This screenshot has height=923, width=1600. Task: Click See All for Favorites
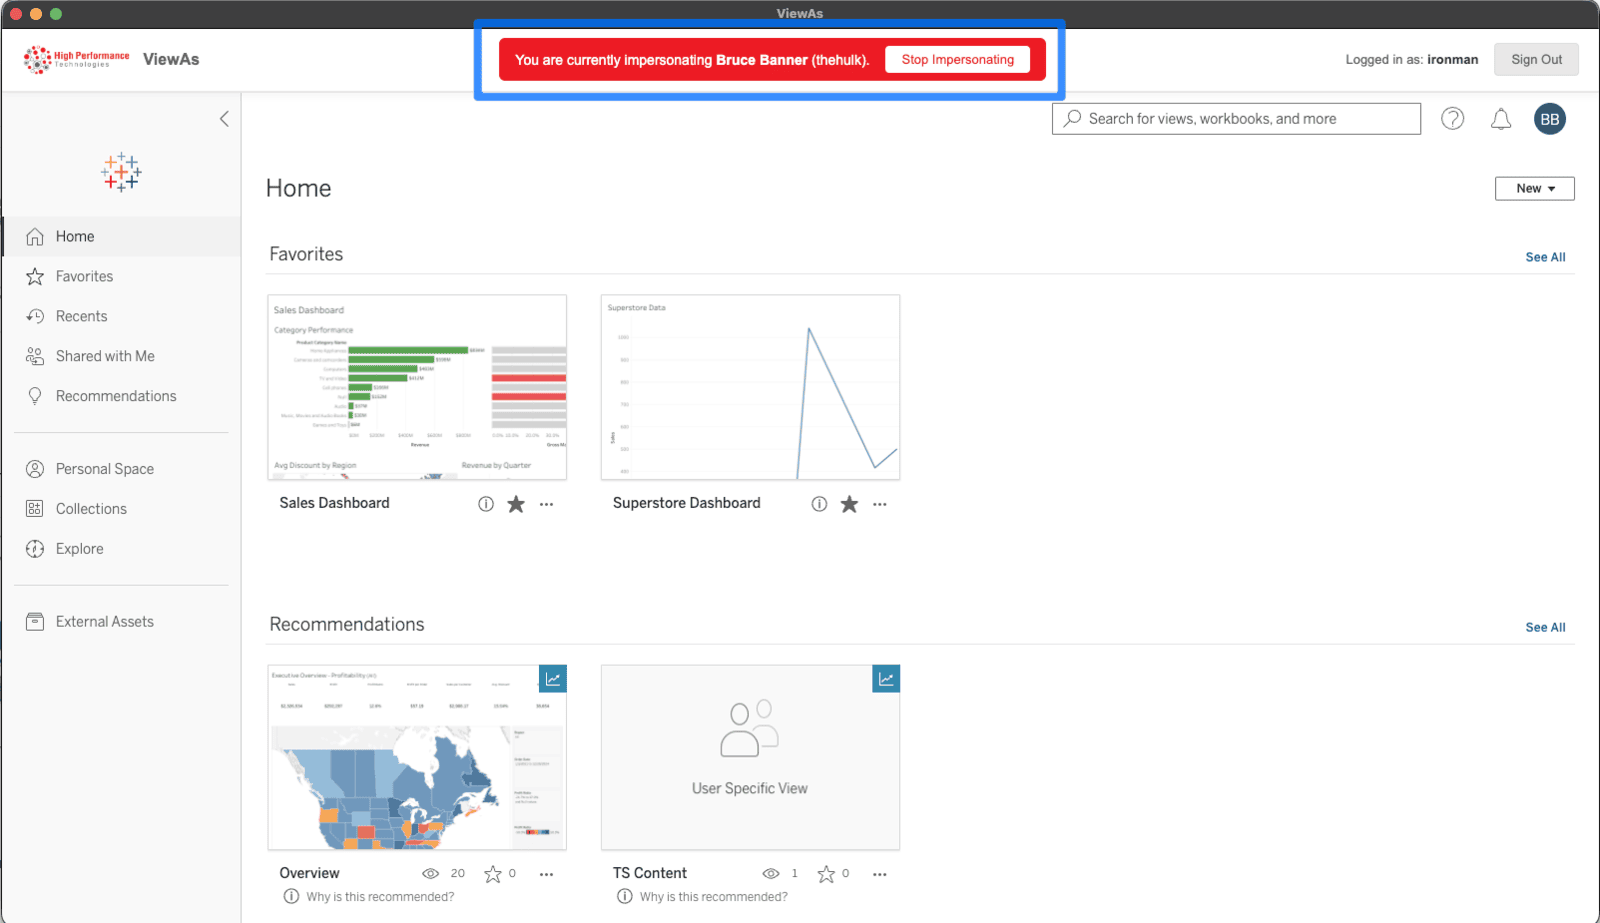click(x=1545, y=257)
